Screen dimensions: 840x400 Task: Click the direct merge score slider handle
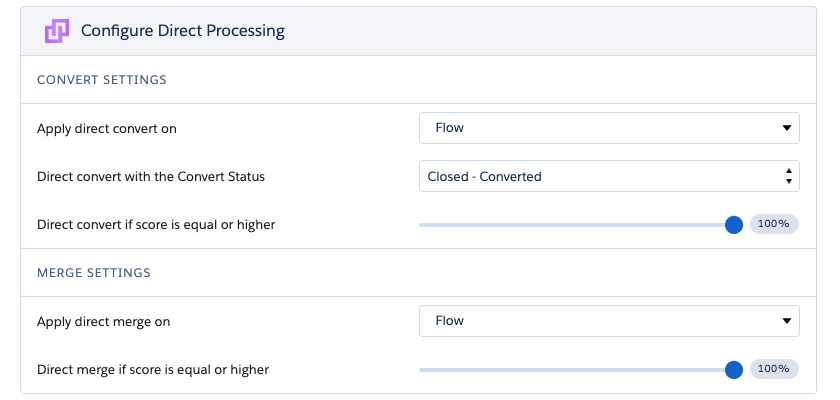tap(734, 369)
